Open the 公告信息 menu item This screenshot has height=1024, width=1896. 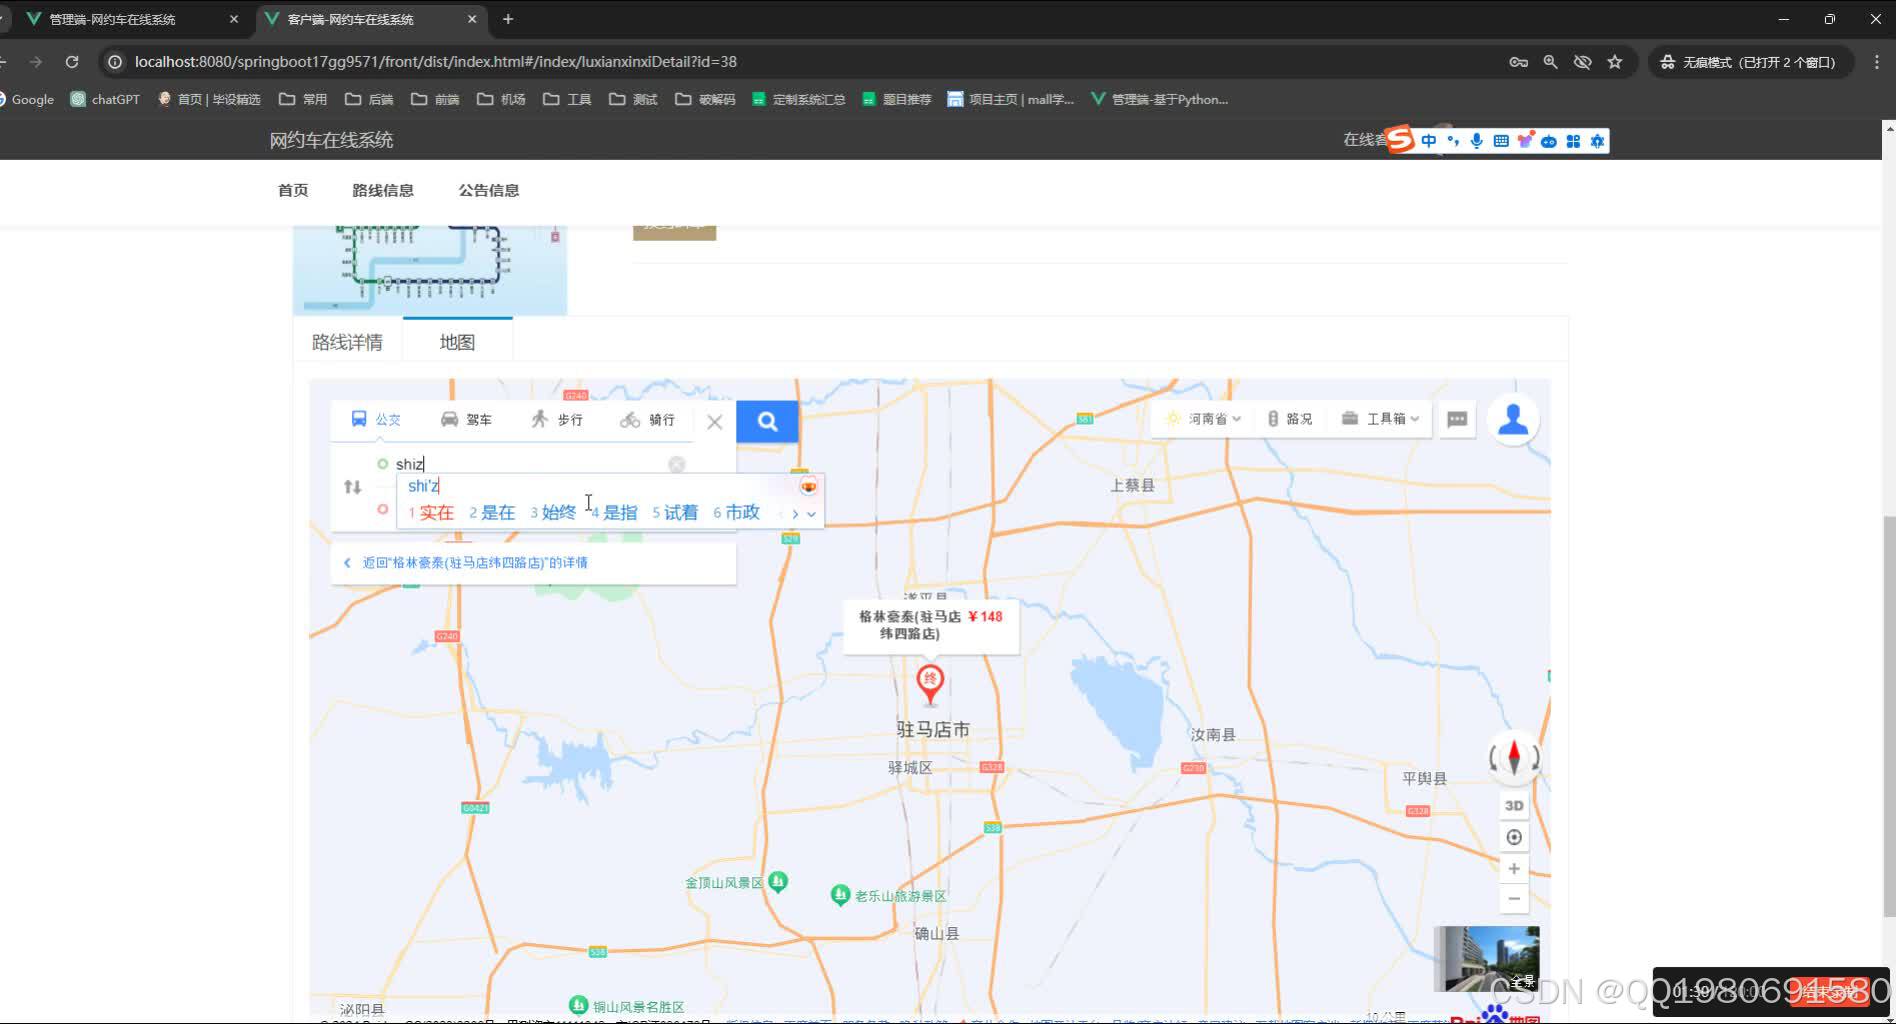tap(489, 190)
